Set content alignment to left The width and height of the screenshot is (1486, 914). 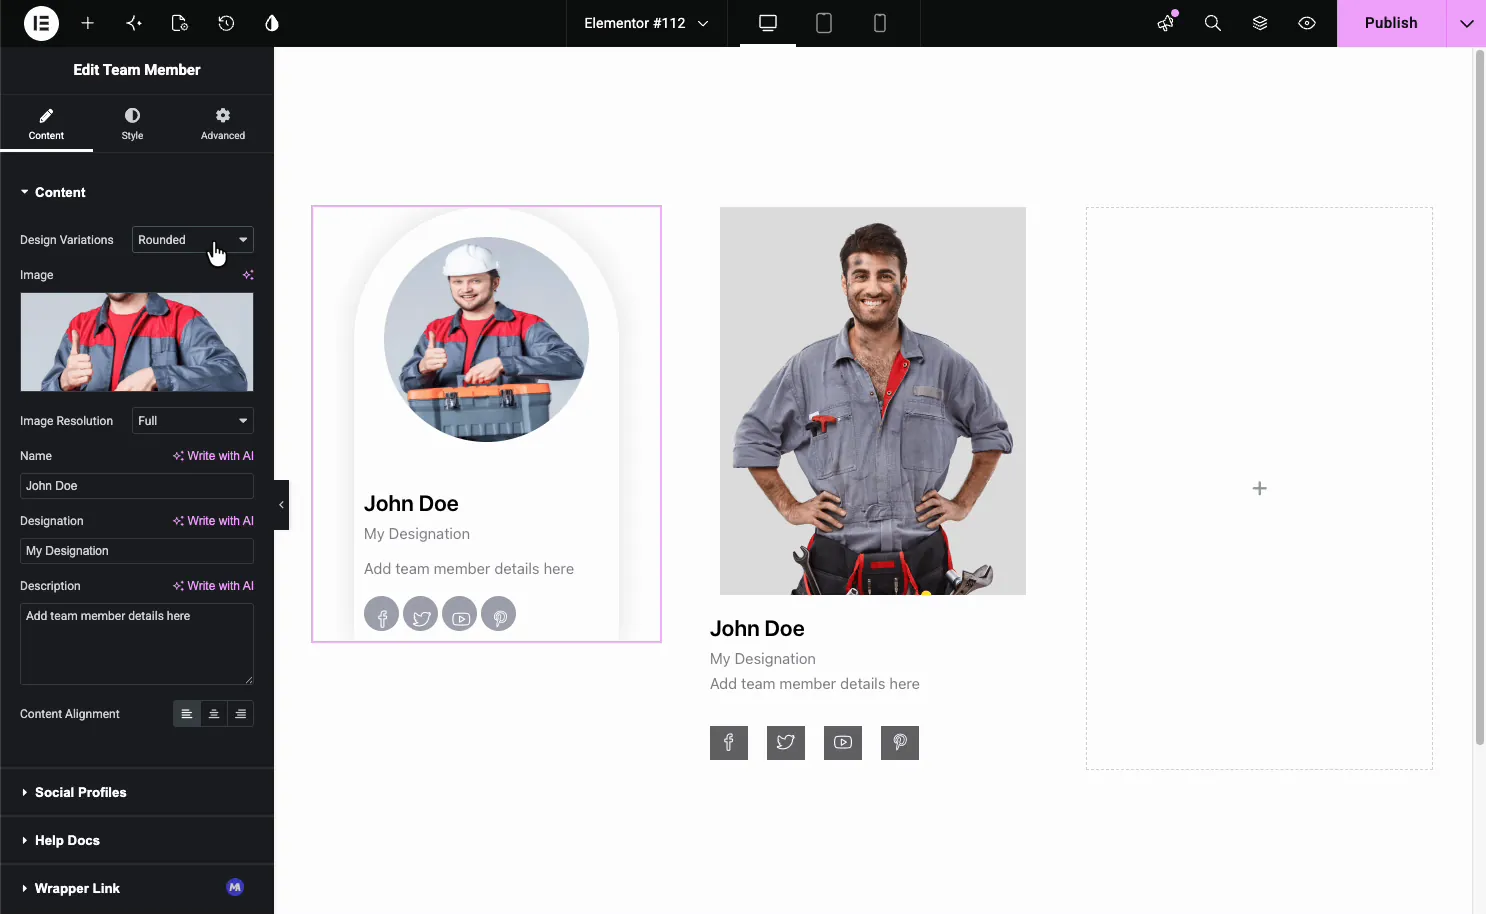click(x=186, y=714)
